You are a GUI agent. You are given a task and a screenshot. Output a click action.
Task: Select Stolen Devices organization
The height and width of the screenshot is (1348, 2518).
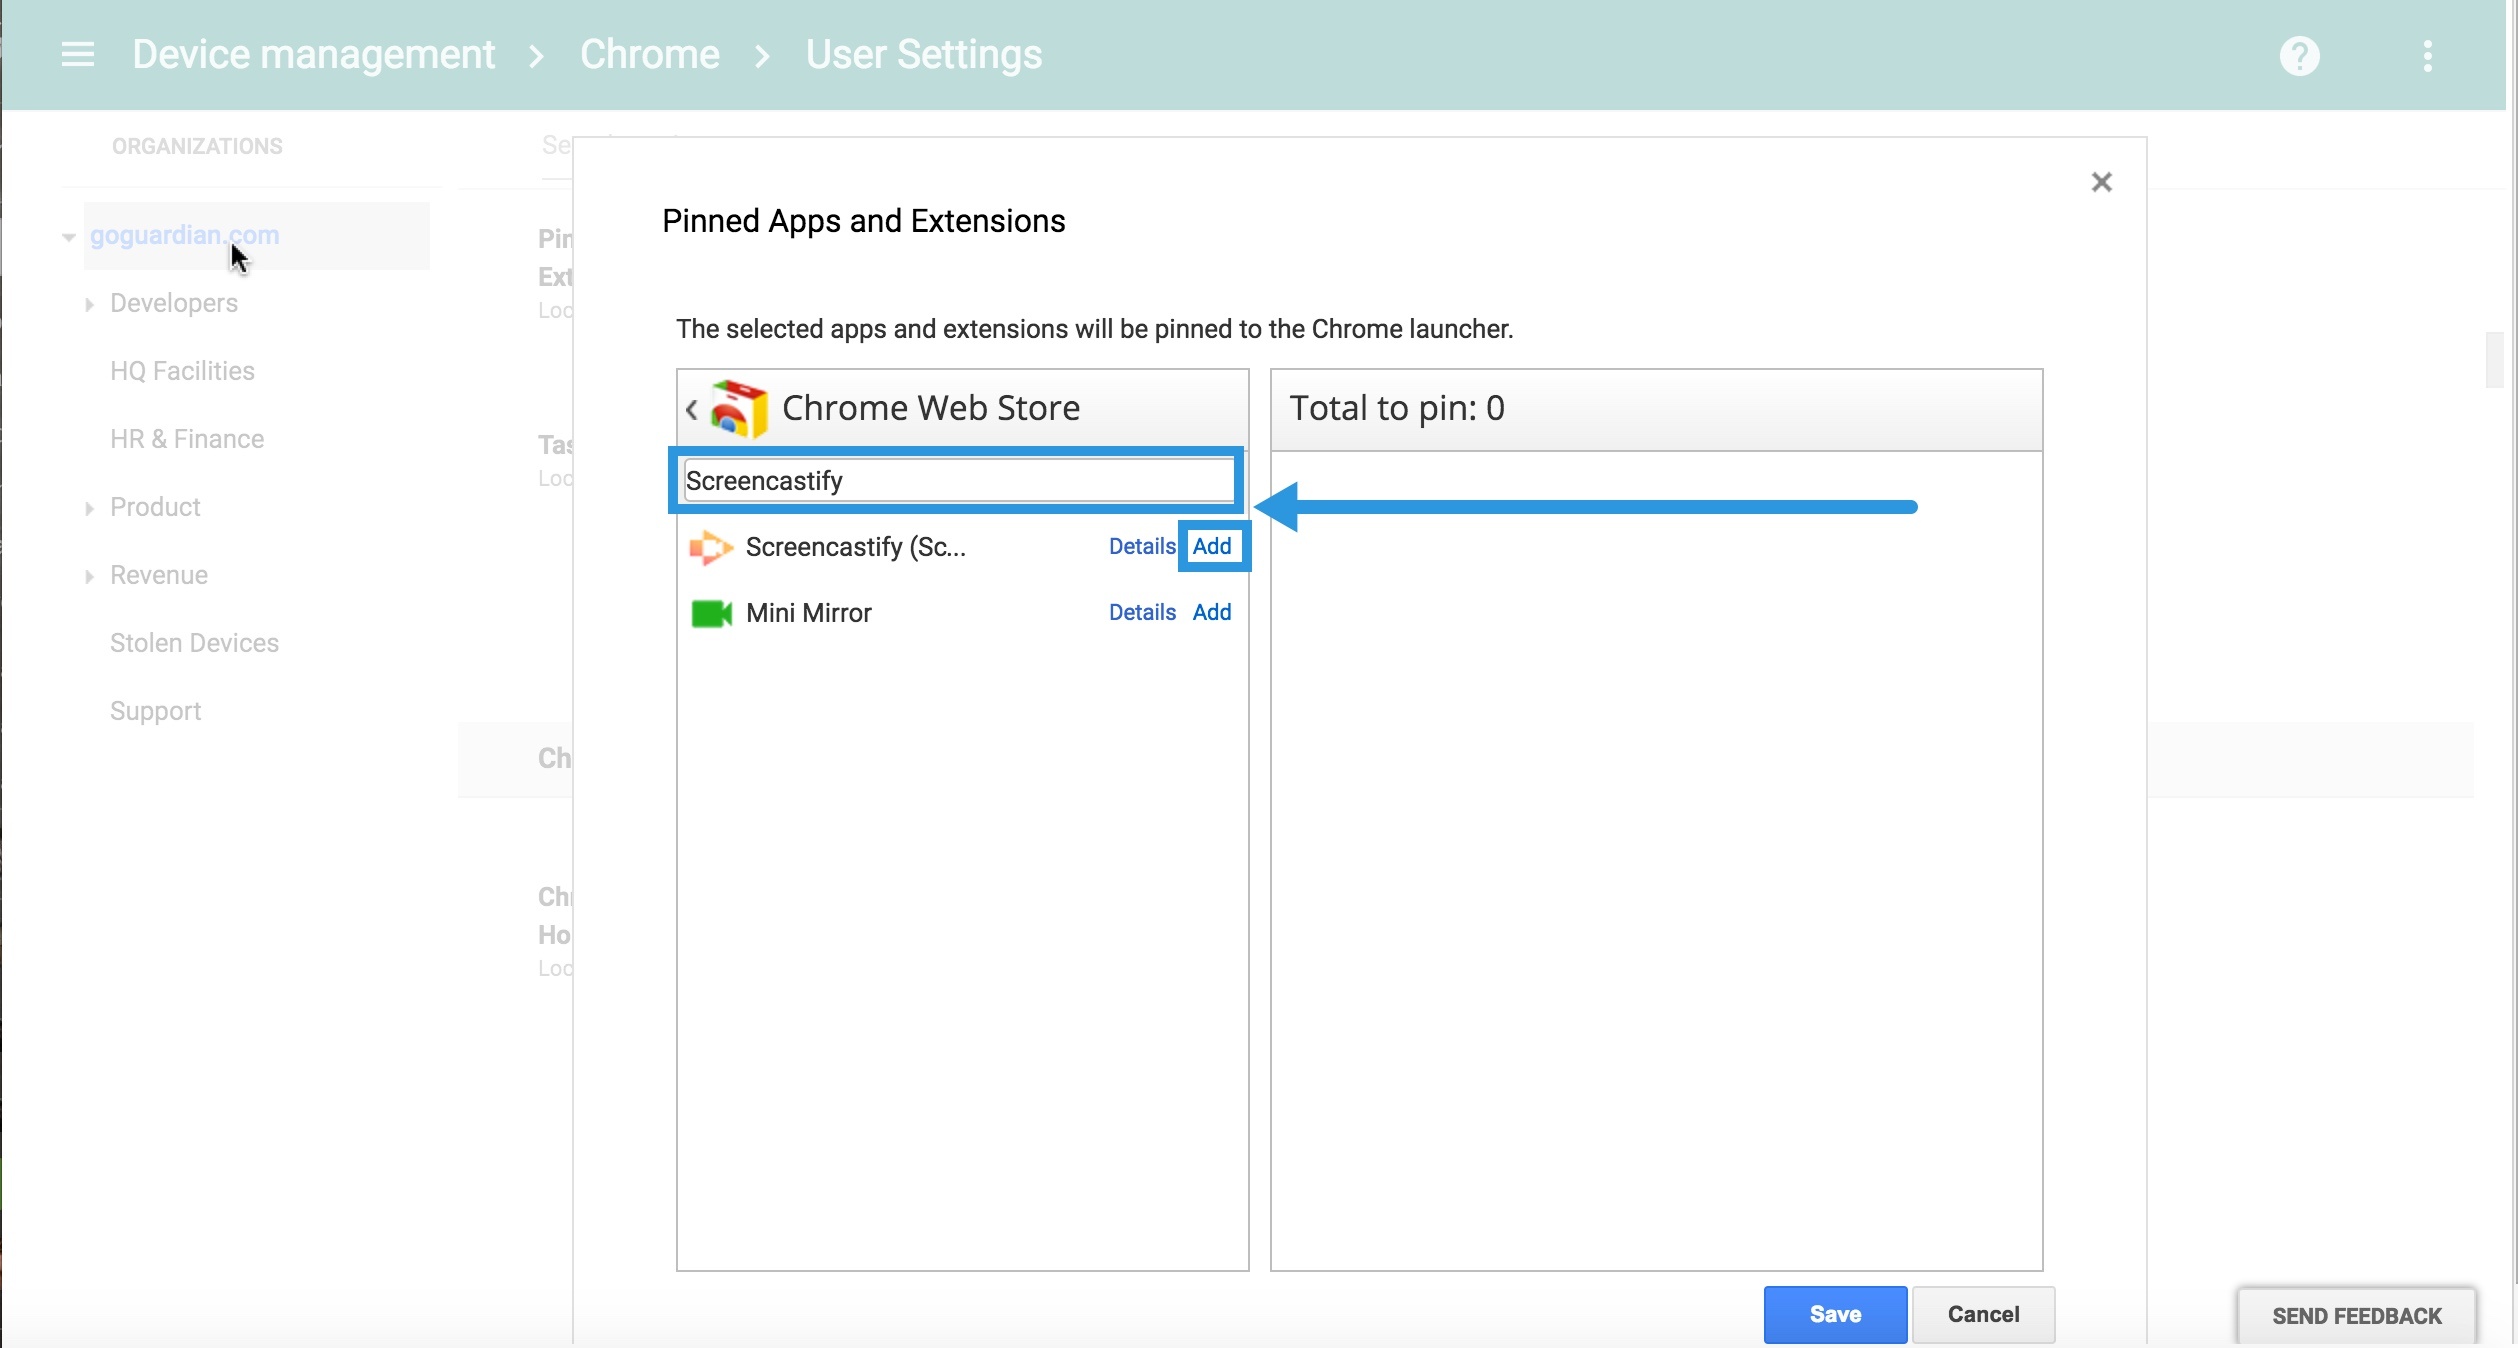coord(194,643)
